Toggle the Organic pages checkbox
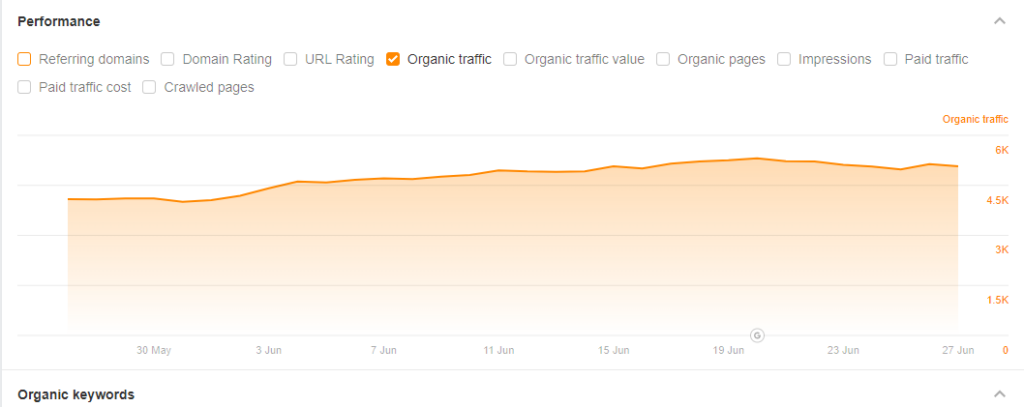The image size is (1024, 407). tap(663, 59)
